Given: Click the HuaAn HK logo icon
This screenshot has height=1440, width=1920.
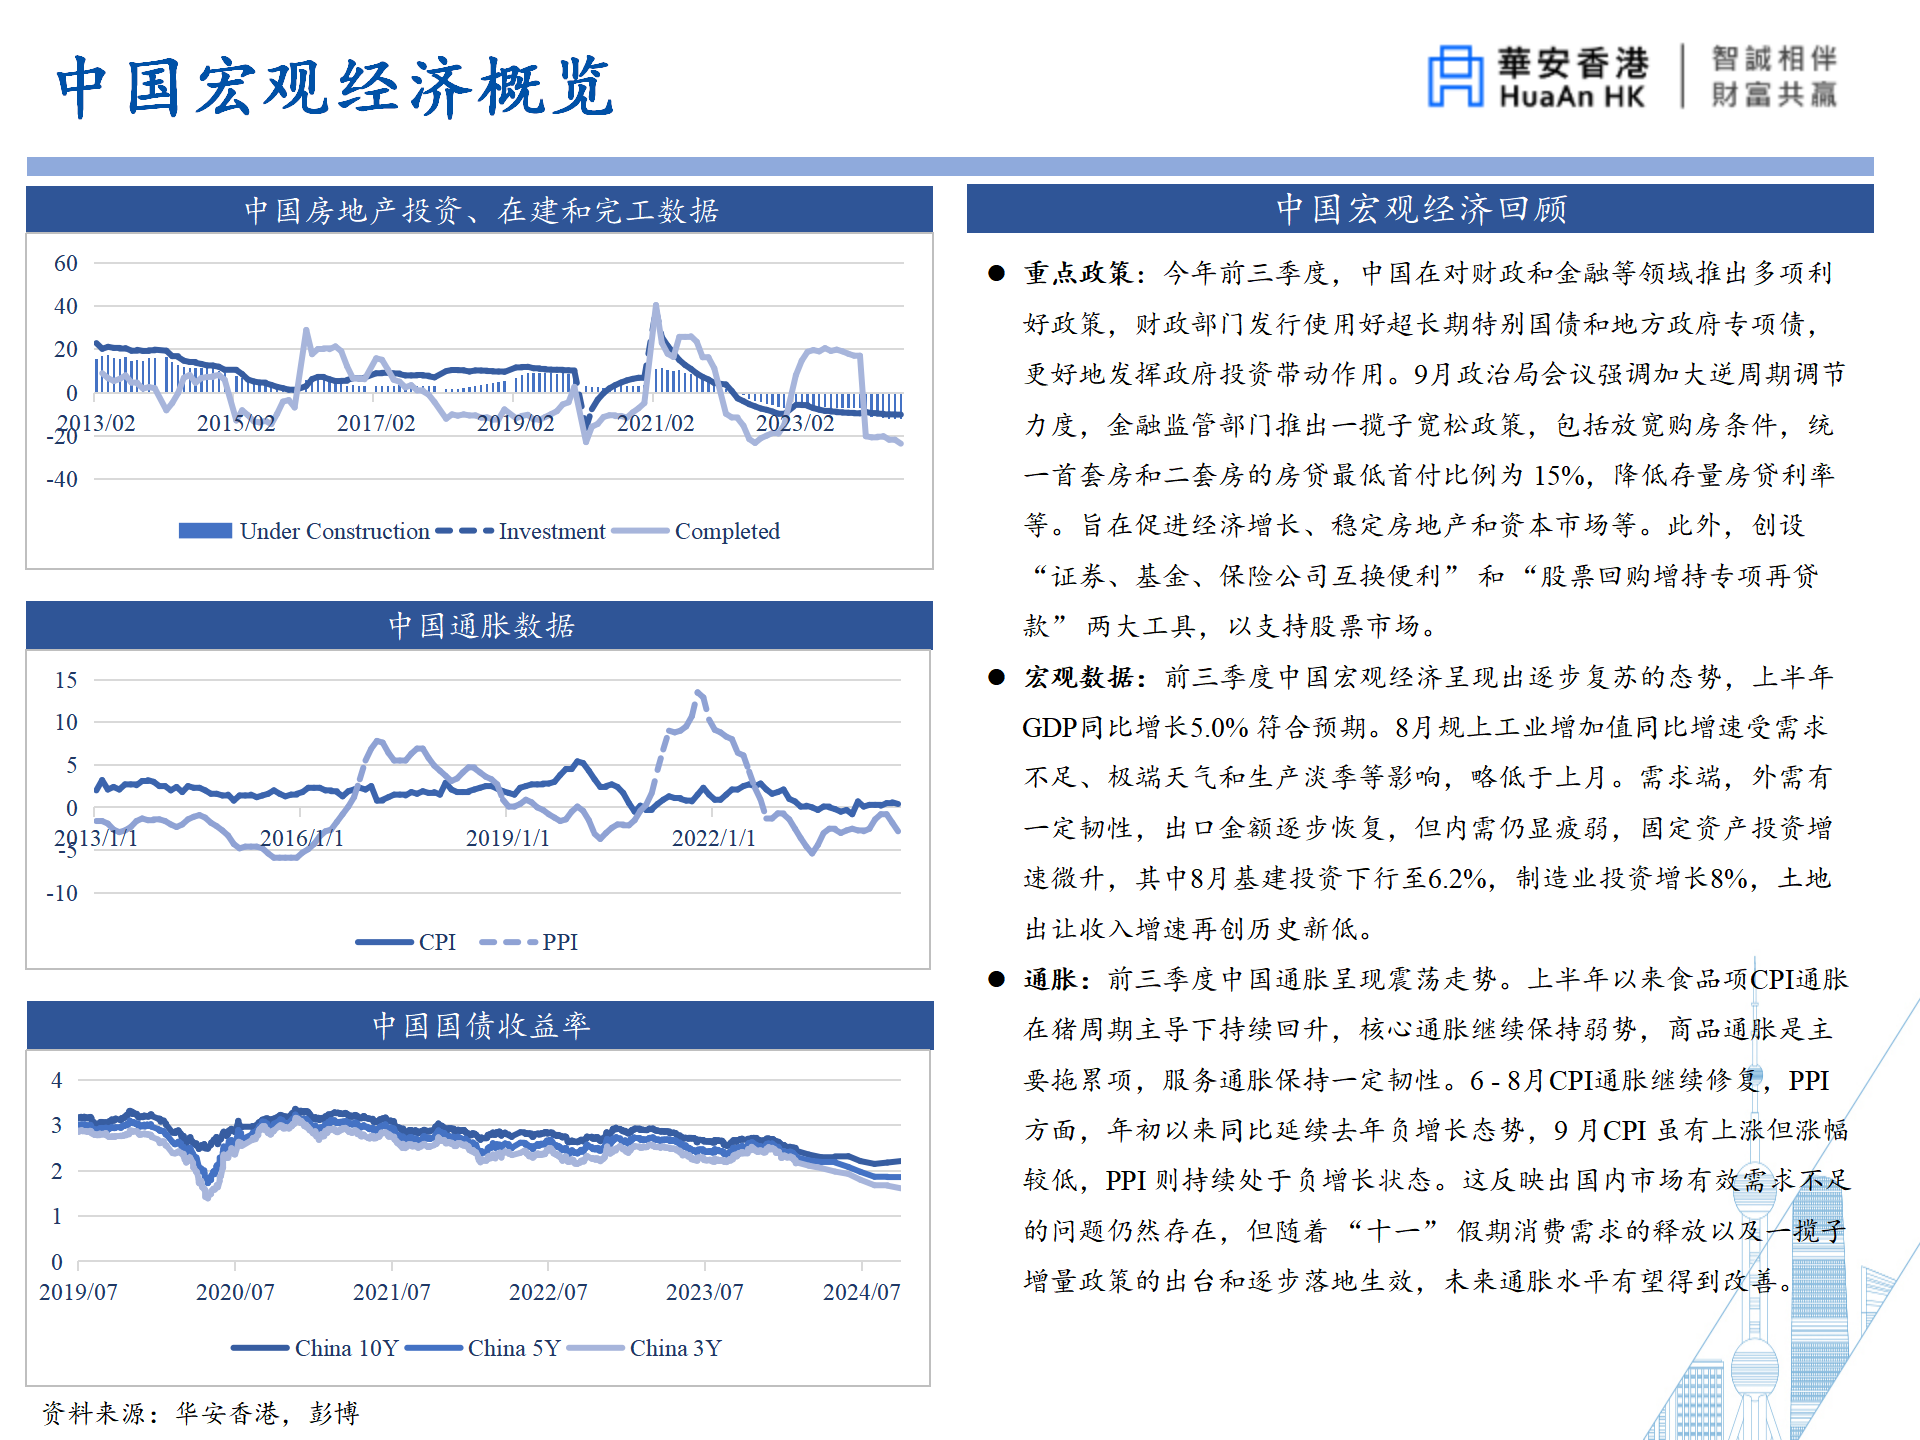Looking at the screenshot, I should coord(1455,76).
